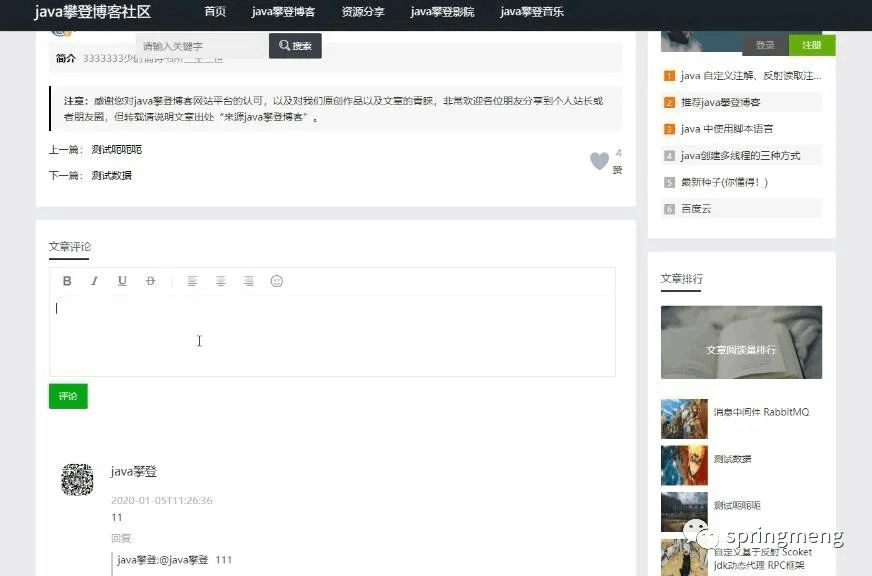Open 测试呃呃呃 title in ranking list
872x576 pixels.
(737, 505)
